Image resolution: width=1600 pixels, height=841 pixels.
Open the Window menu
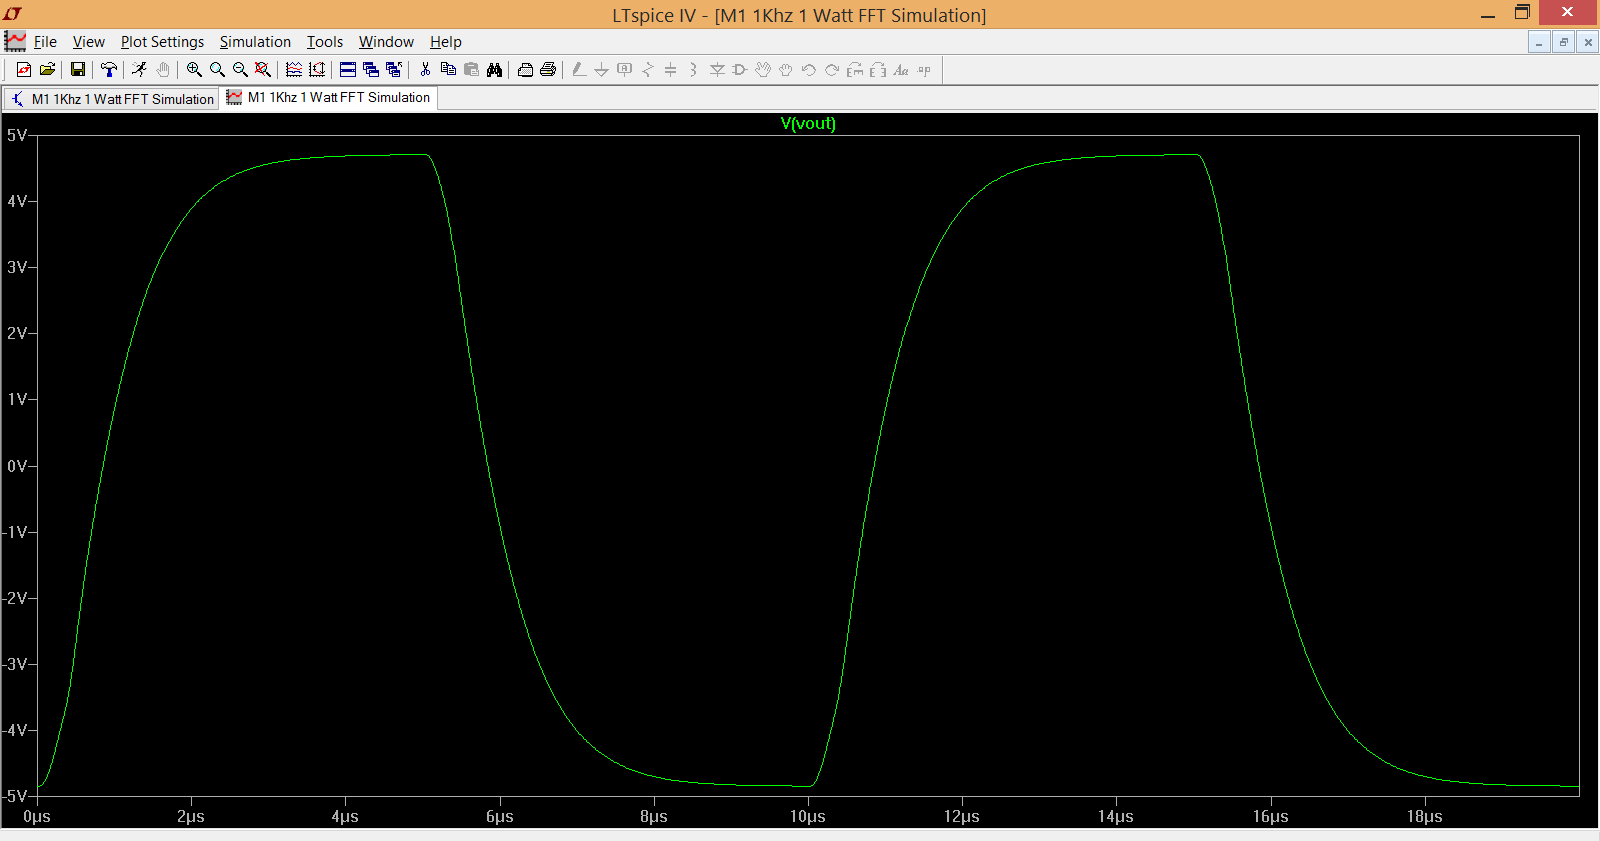point(386,42)
